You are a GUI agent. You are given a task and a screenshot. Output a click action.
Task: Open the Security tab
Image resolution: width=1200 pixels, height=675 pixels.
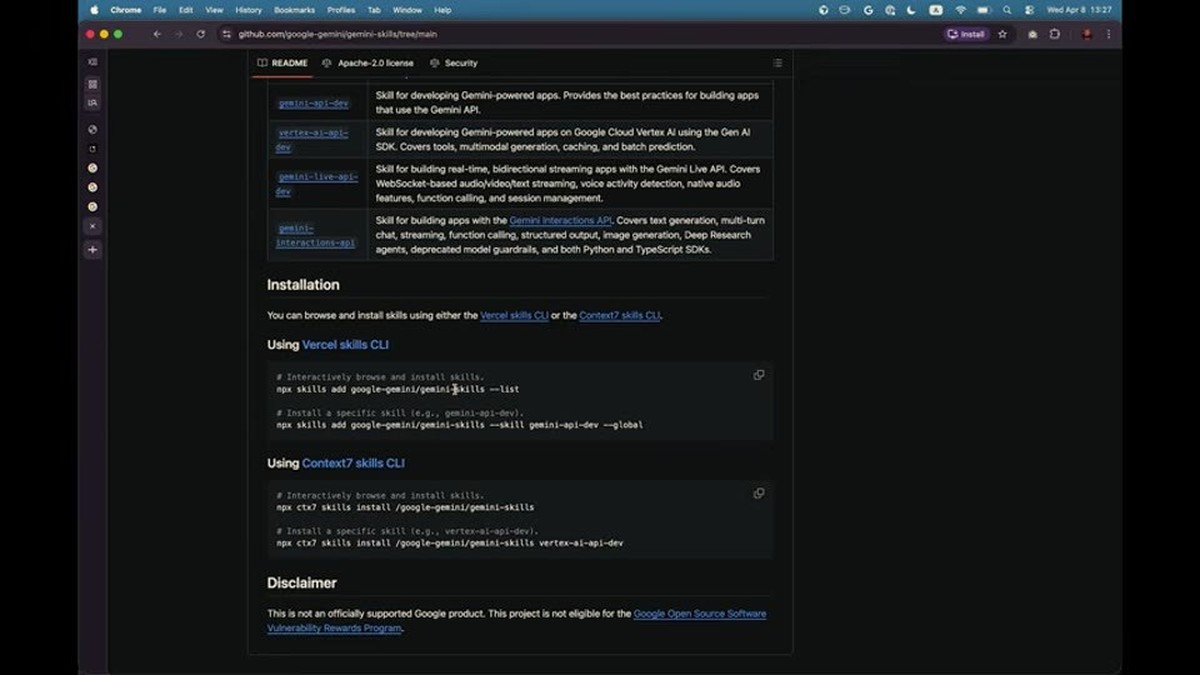(x=453, y=63)
